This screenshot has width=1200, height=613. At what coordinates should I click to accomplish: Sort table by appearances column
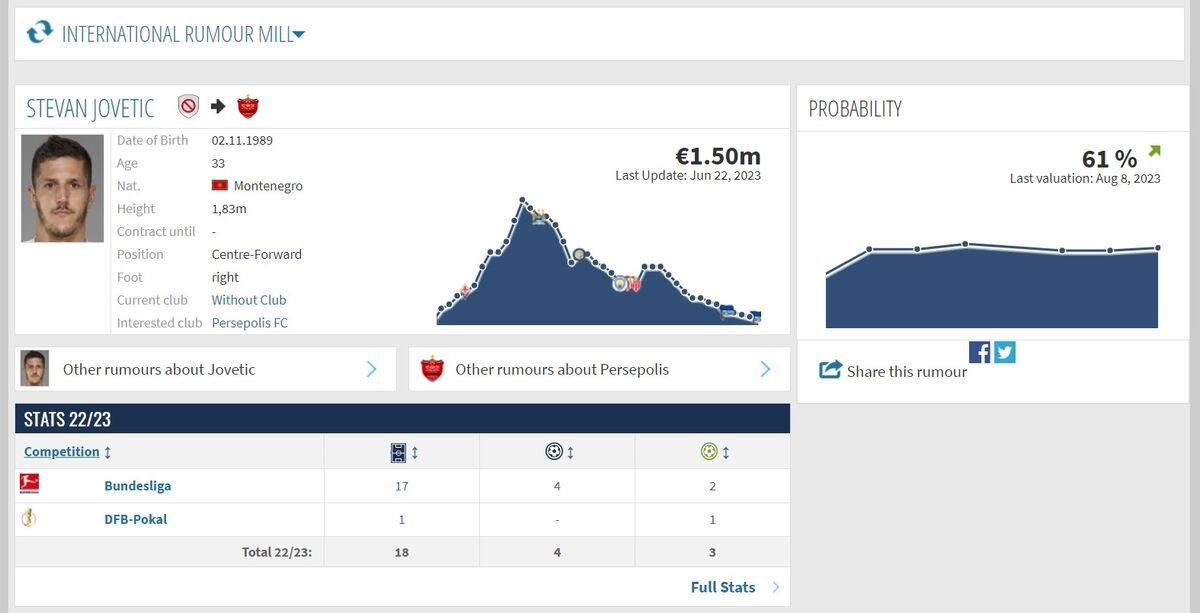coord(402,452)
